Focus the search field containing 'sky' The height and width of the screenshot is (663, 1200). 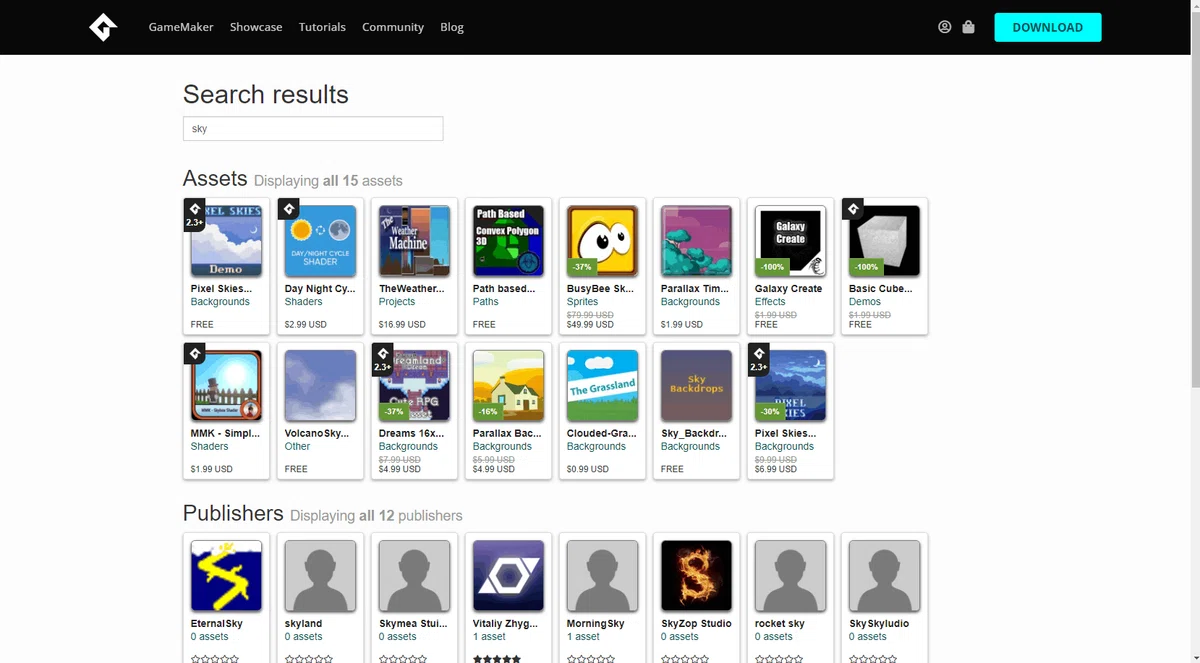point(313,128)
